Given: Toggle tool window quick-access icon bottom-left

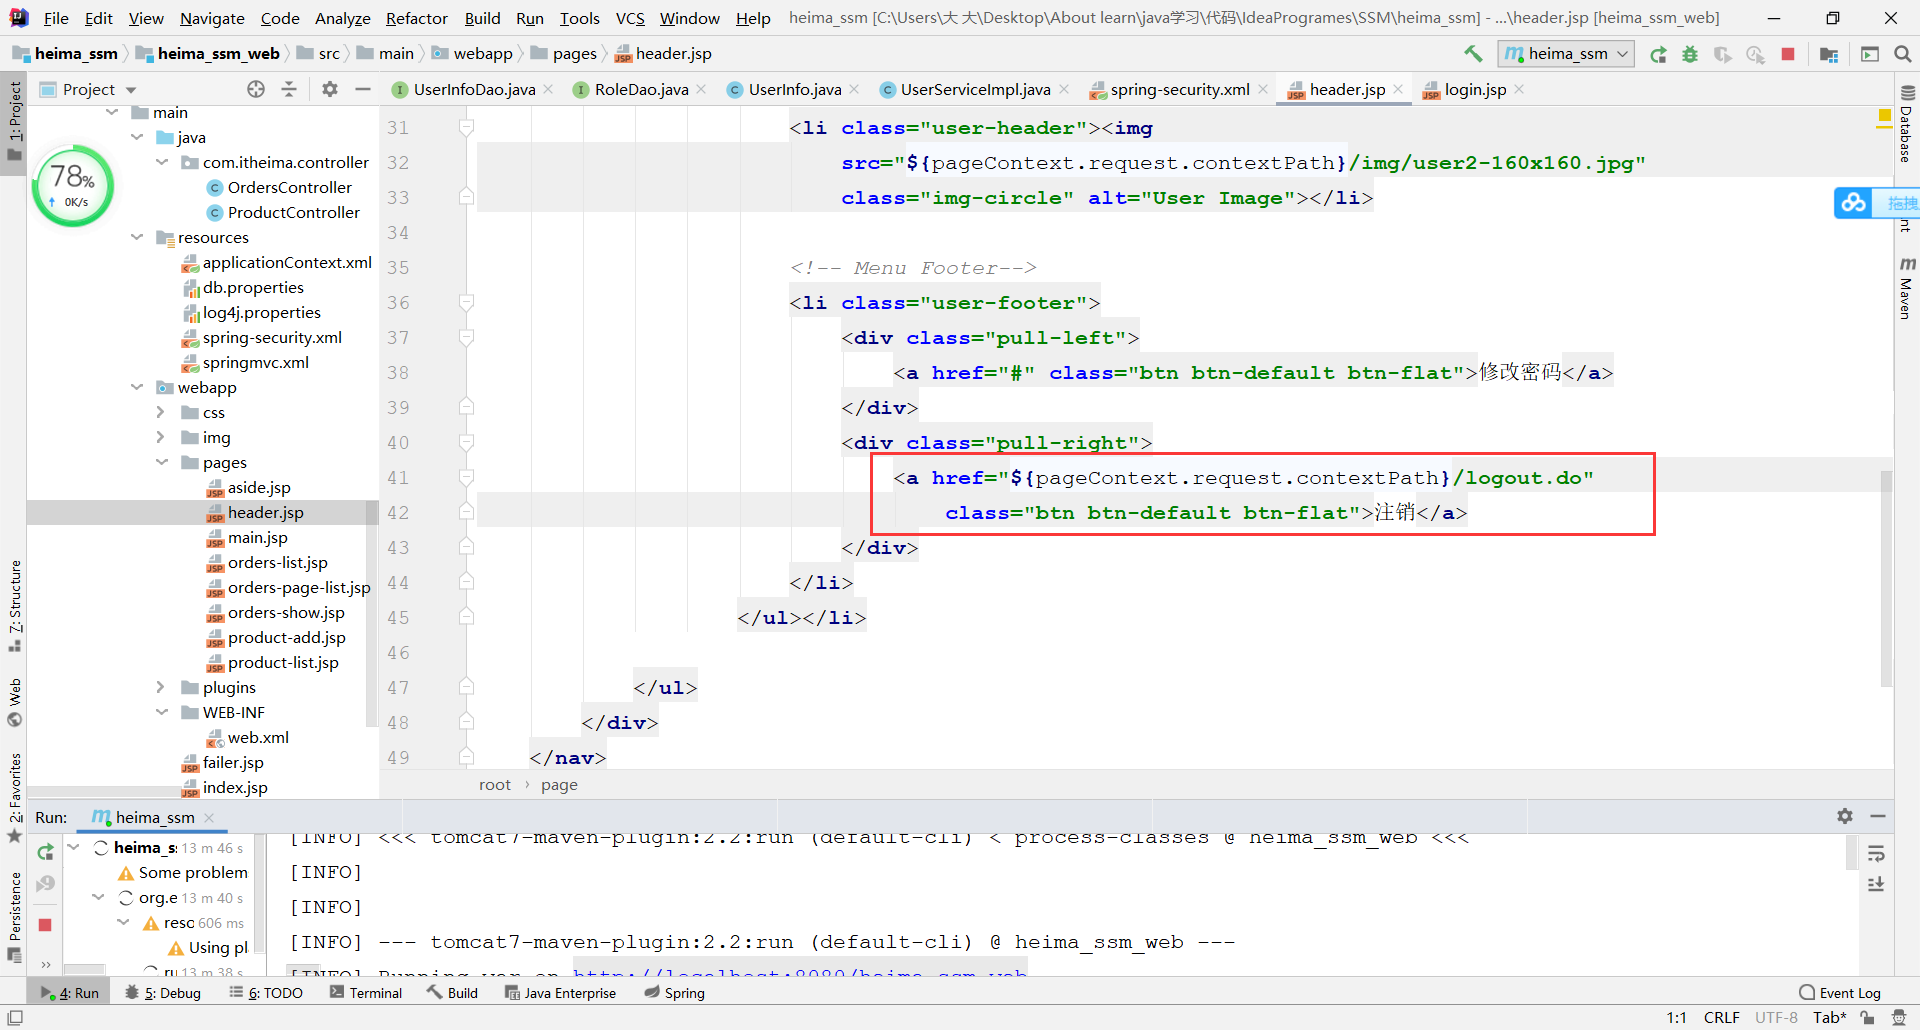Looking at the screenshot, I should click(x=14, y=1017).
